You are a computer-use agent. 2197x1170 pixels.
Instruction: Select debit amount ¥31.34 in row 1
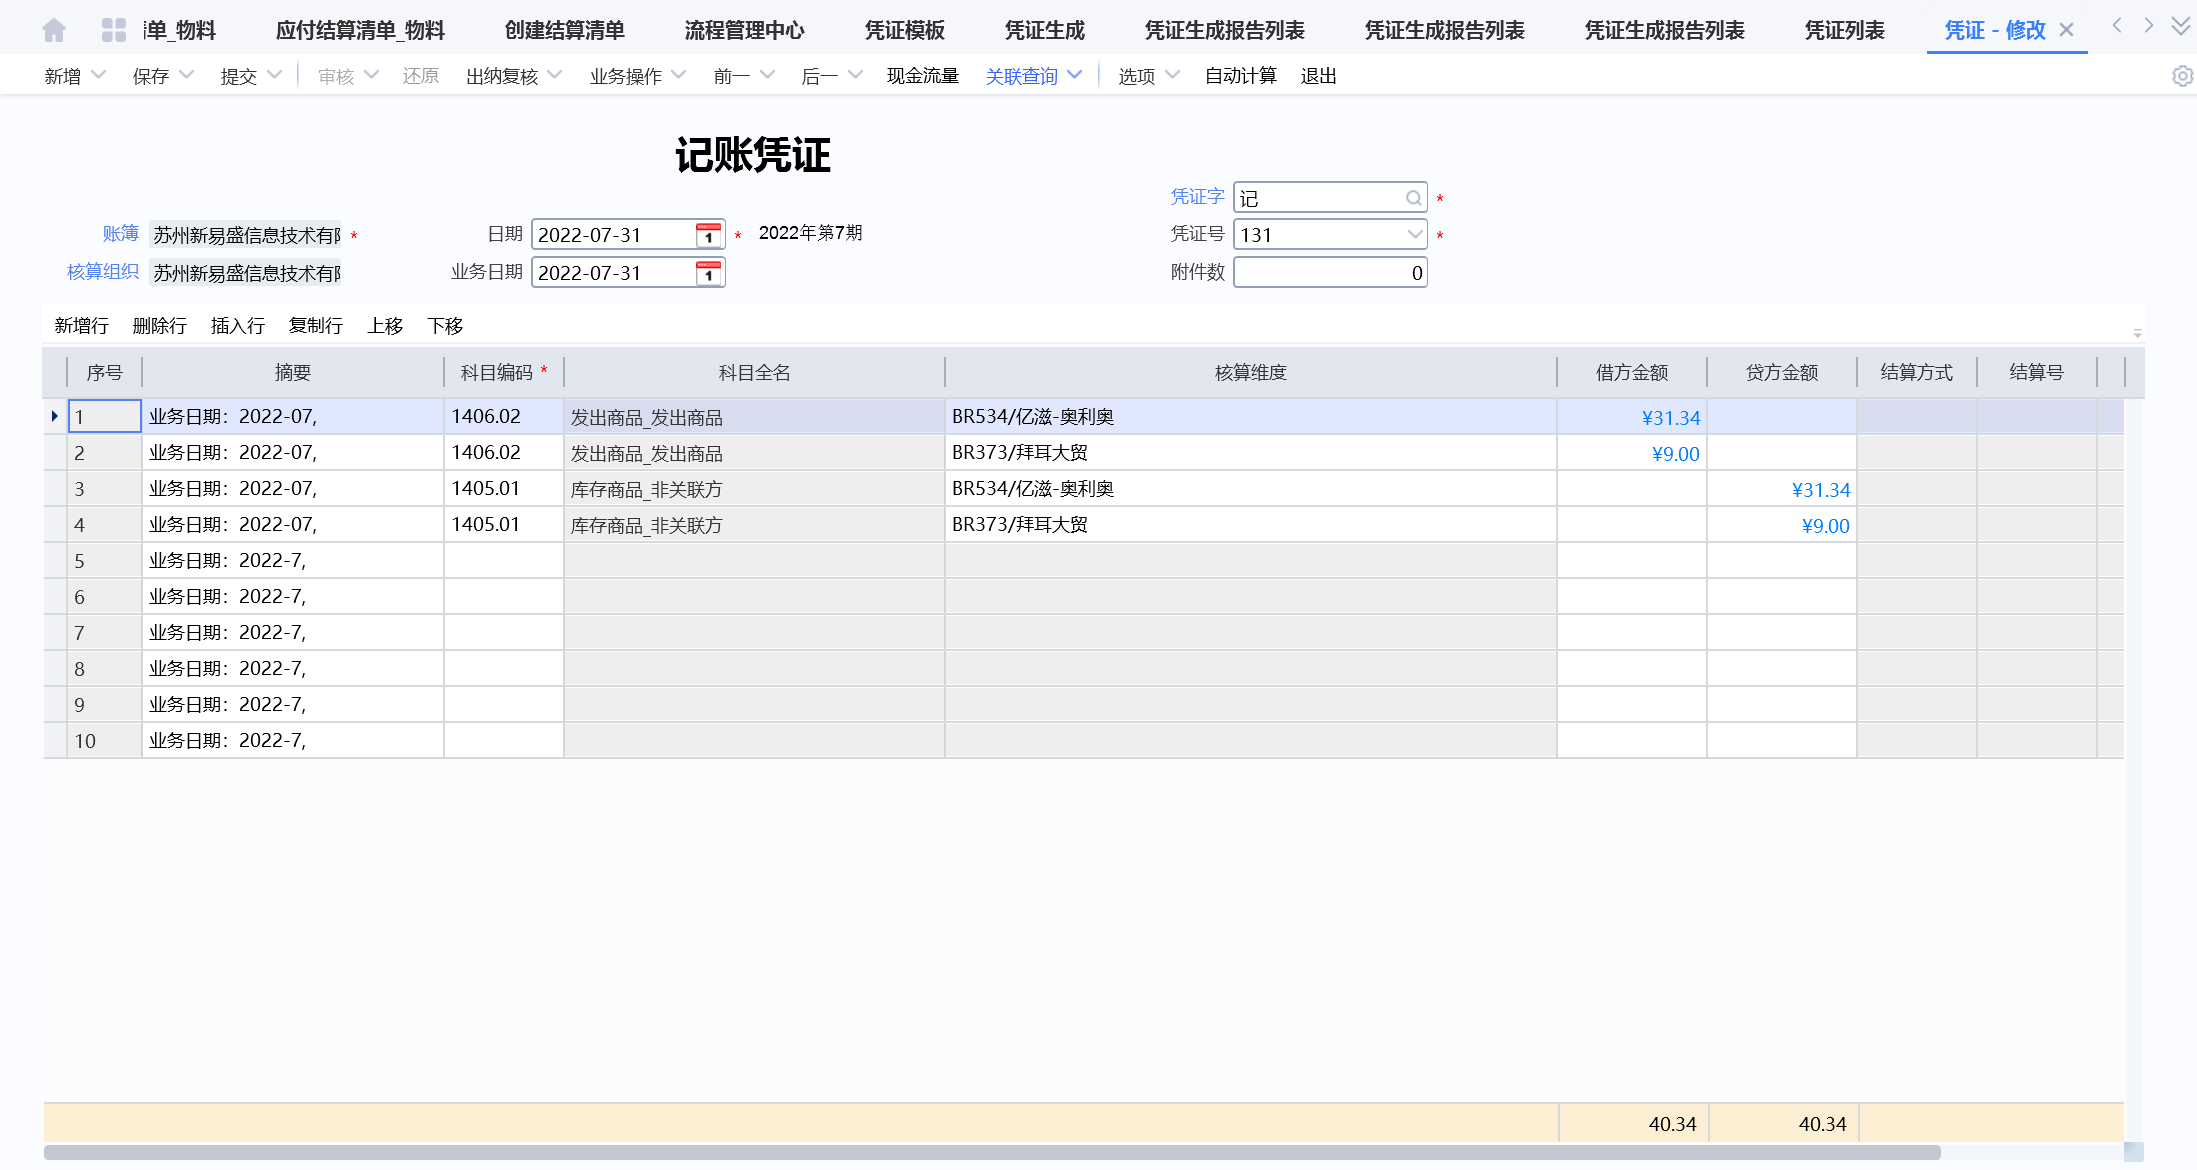[x=1671, y=418]
